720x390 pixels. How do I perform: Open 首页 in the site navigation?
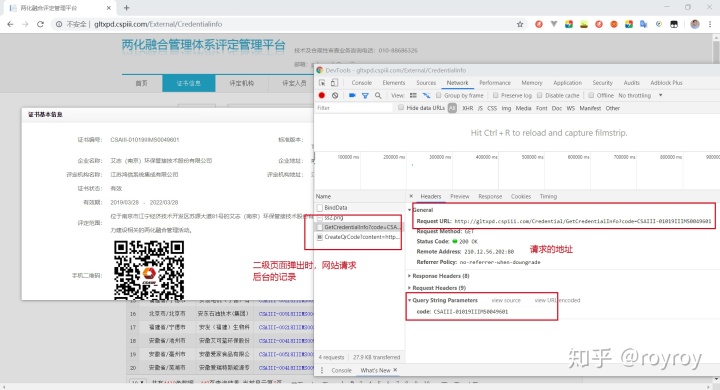coord(141,83)
